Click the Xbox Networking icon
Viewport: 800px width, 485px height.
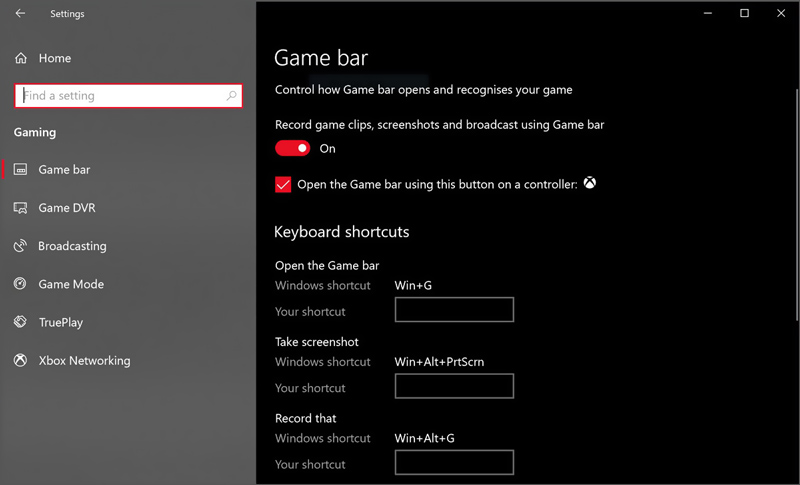[x=21, y=360]
